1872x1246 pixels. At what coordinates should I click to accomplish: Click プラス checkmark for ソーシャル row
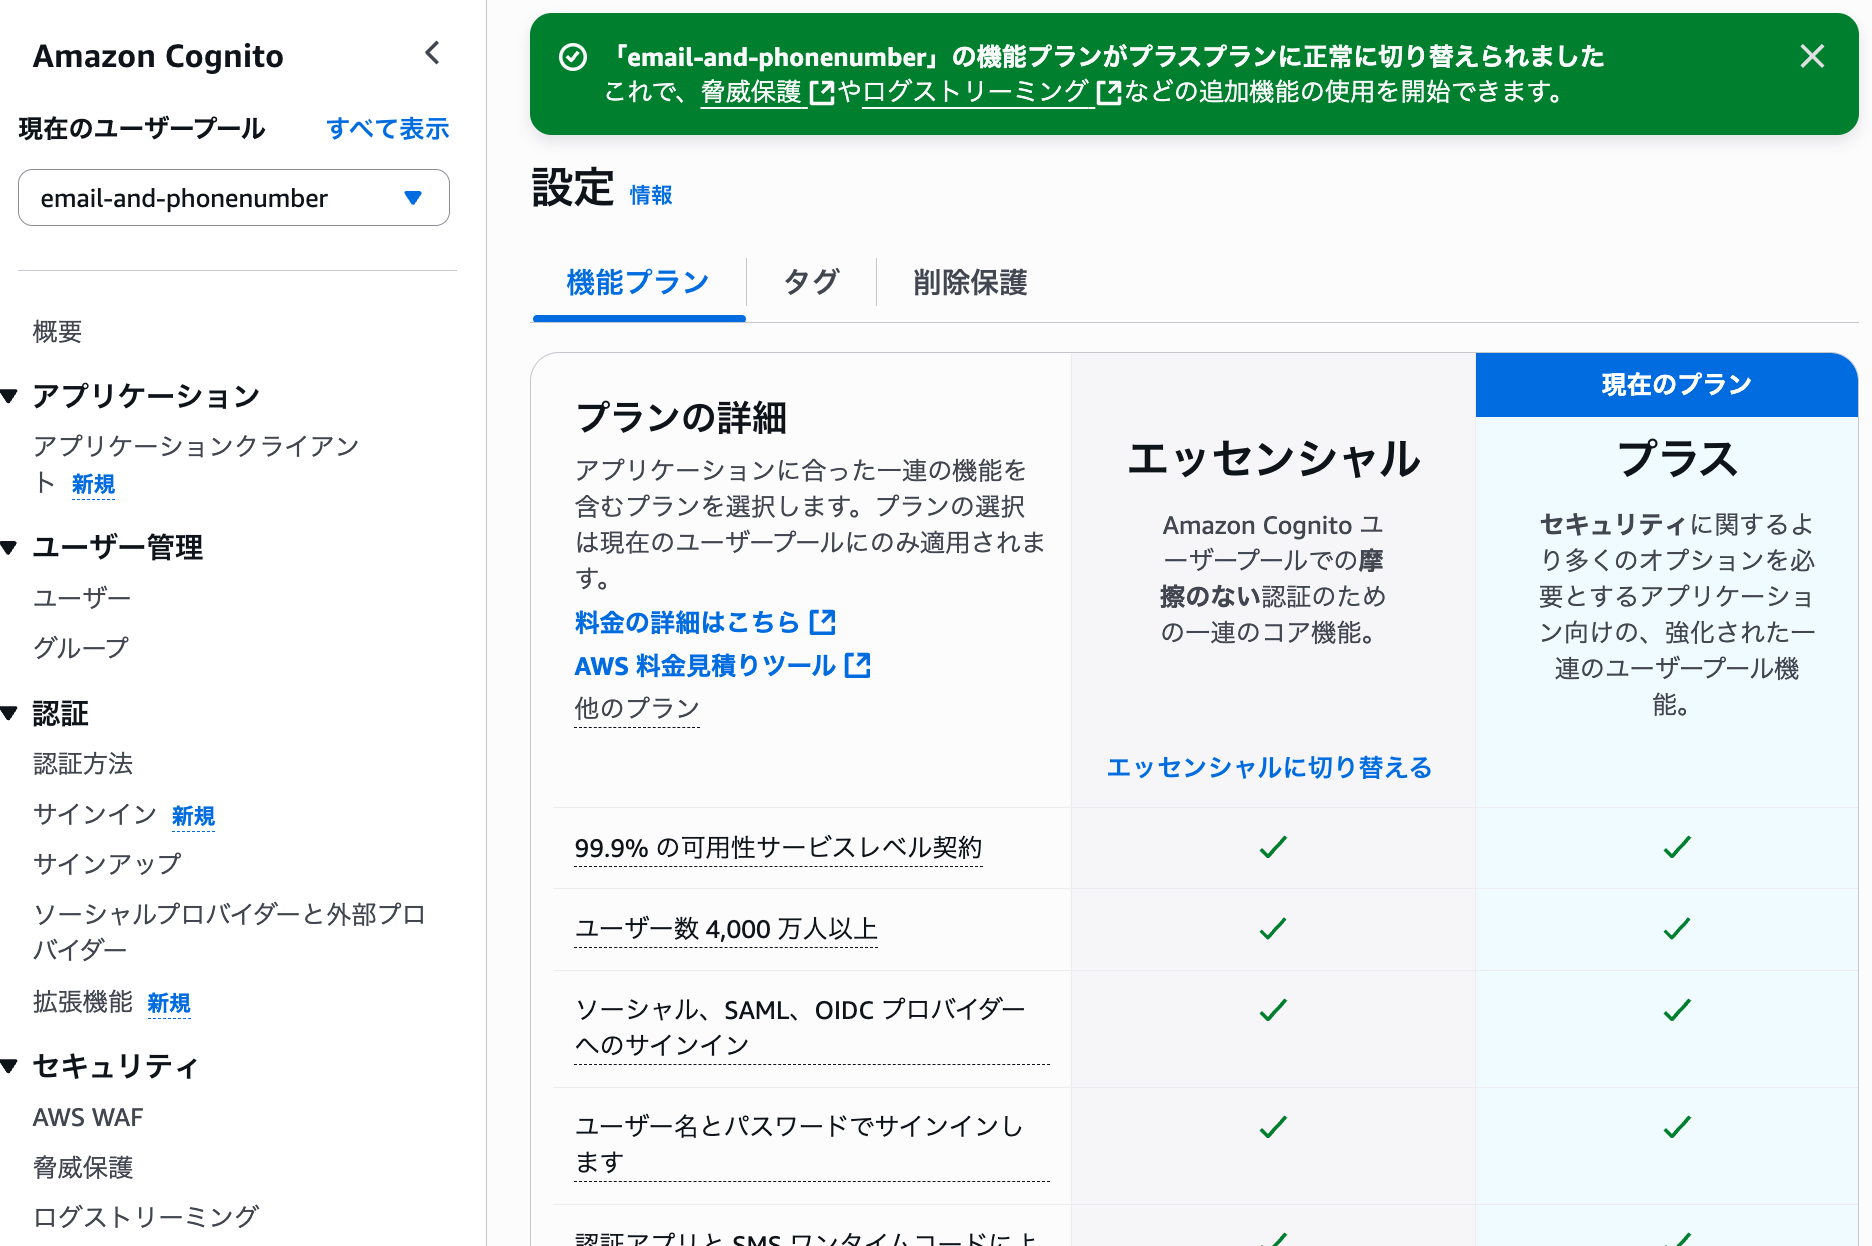[1677, 1010]
